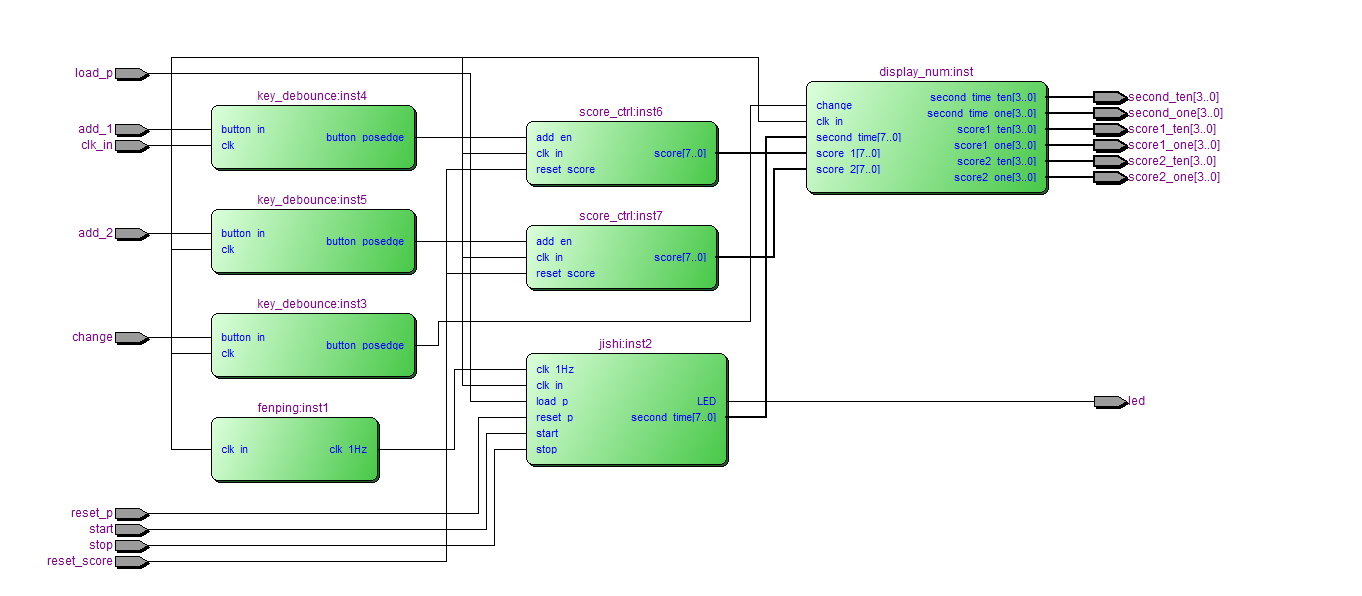The image size is (1362, 596).
Task: Select the stop input pin
Action: coord(132,546)
